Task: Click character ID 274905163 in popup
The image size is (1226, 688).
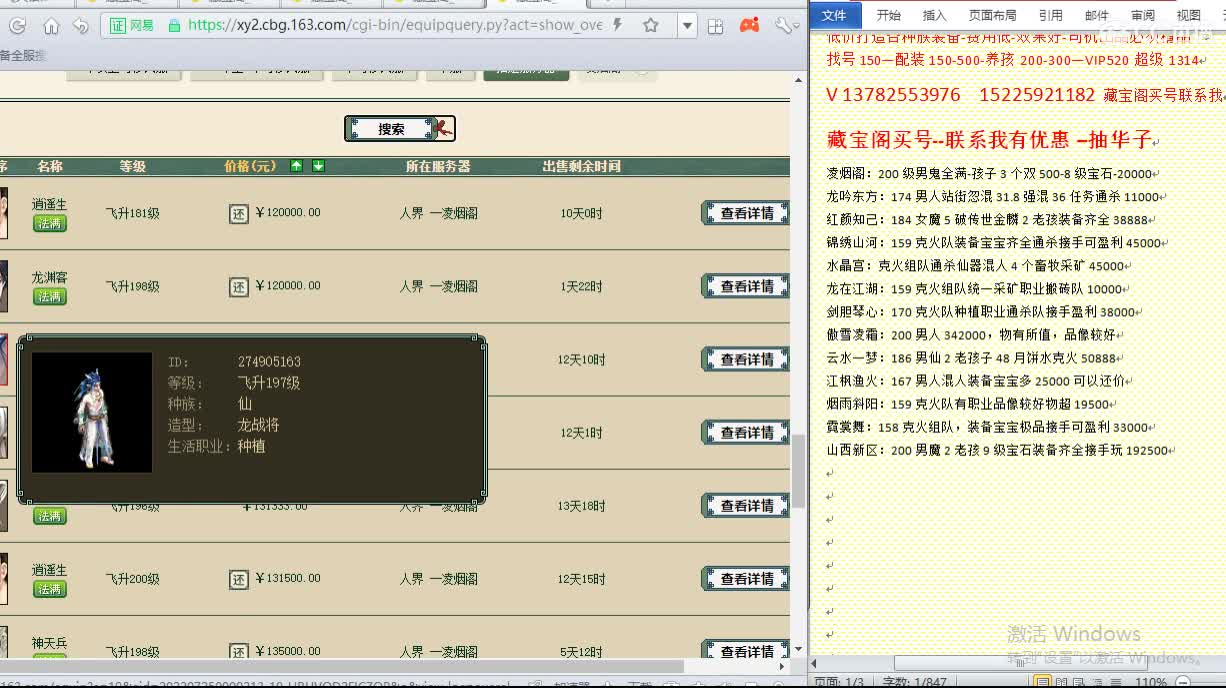Action: click(269, 362)
